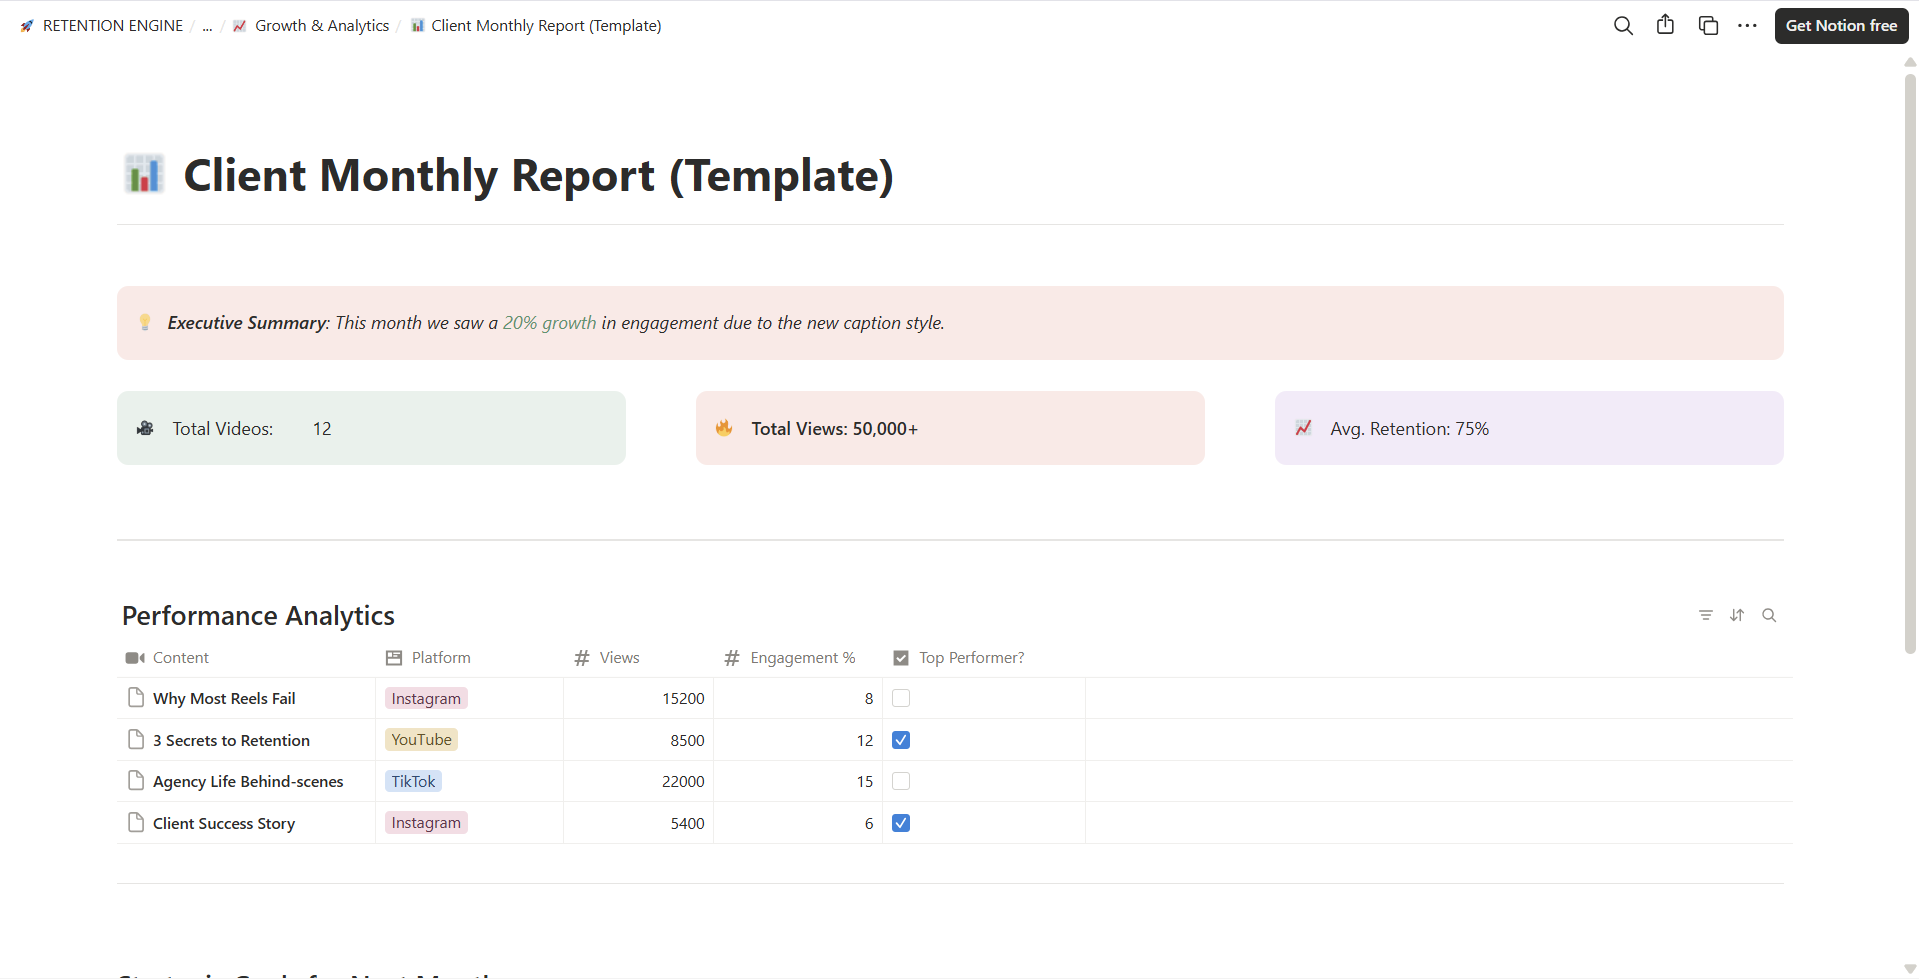Screen dimensions: 1919x979
Task: Open the Performance Analytics sort icon
Action: [x=1737, y=615]
